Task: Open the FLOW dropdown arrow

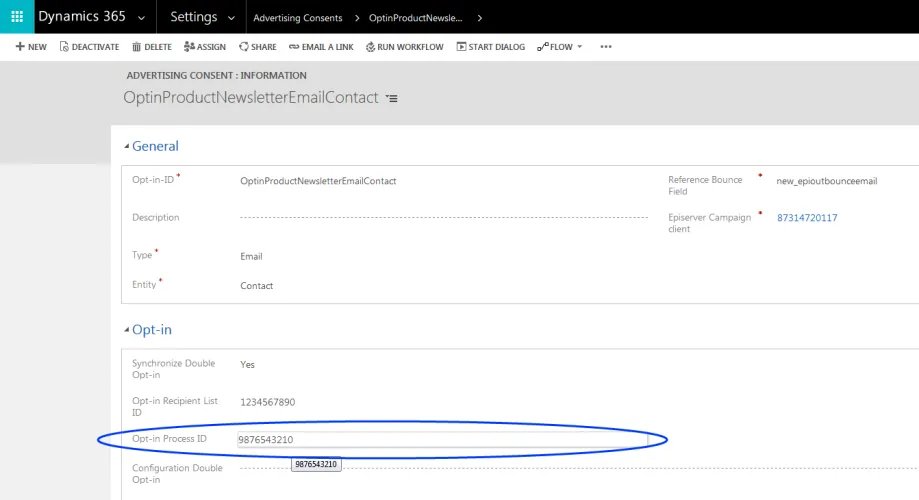Action: (x=580, y=46)
